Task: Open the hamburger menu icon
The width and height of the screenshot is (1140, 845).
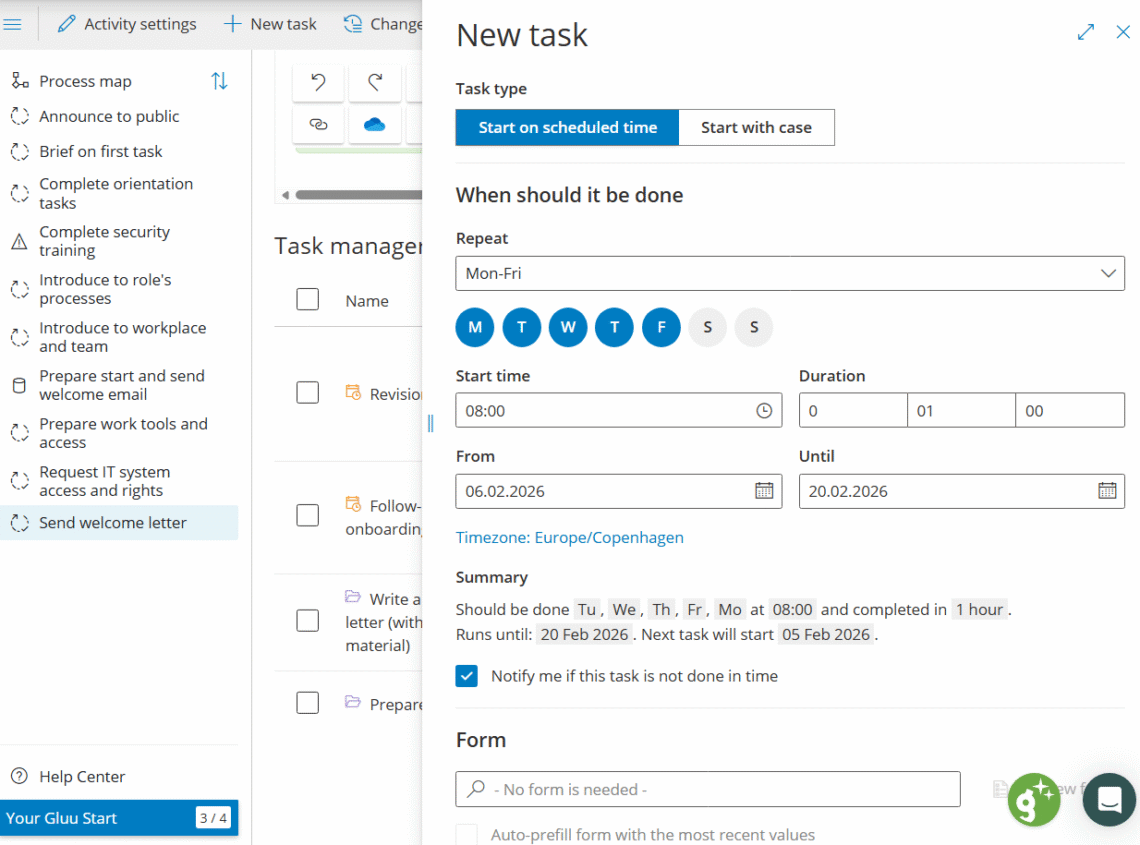Action: 13,24
